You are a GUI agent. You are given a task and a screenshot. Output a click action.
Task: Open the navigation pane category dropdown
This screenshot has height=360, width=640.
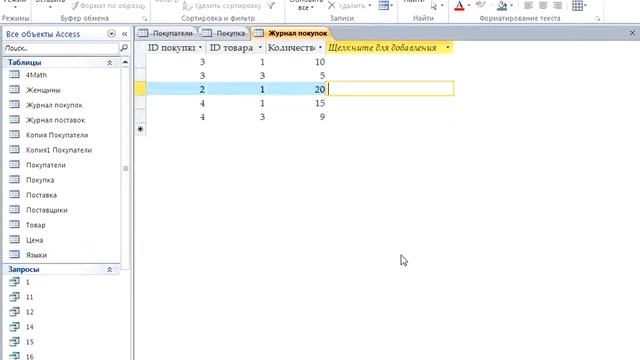111,34
